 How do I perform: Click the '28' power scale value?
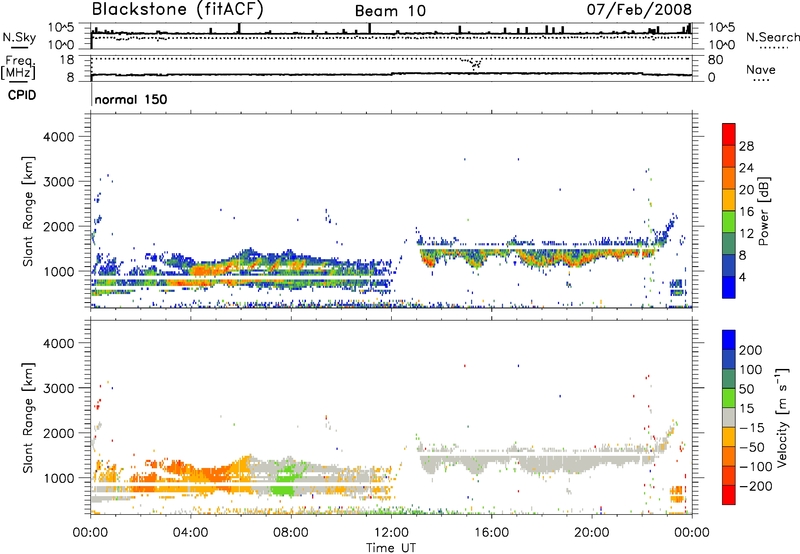tap(746, 146)
